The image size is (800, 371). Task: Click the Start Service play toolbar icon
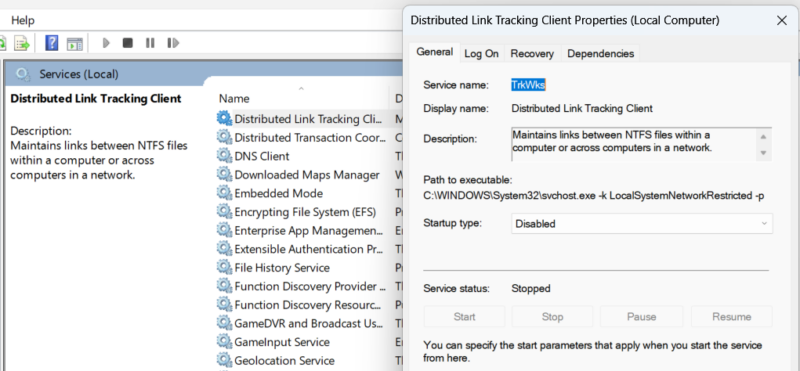(x=106, y=43)
